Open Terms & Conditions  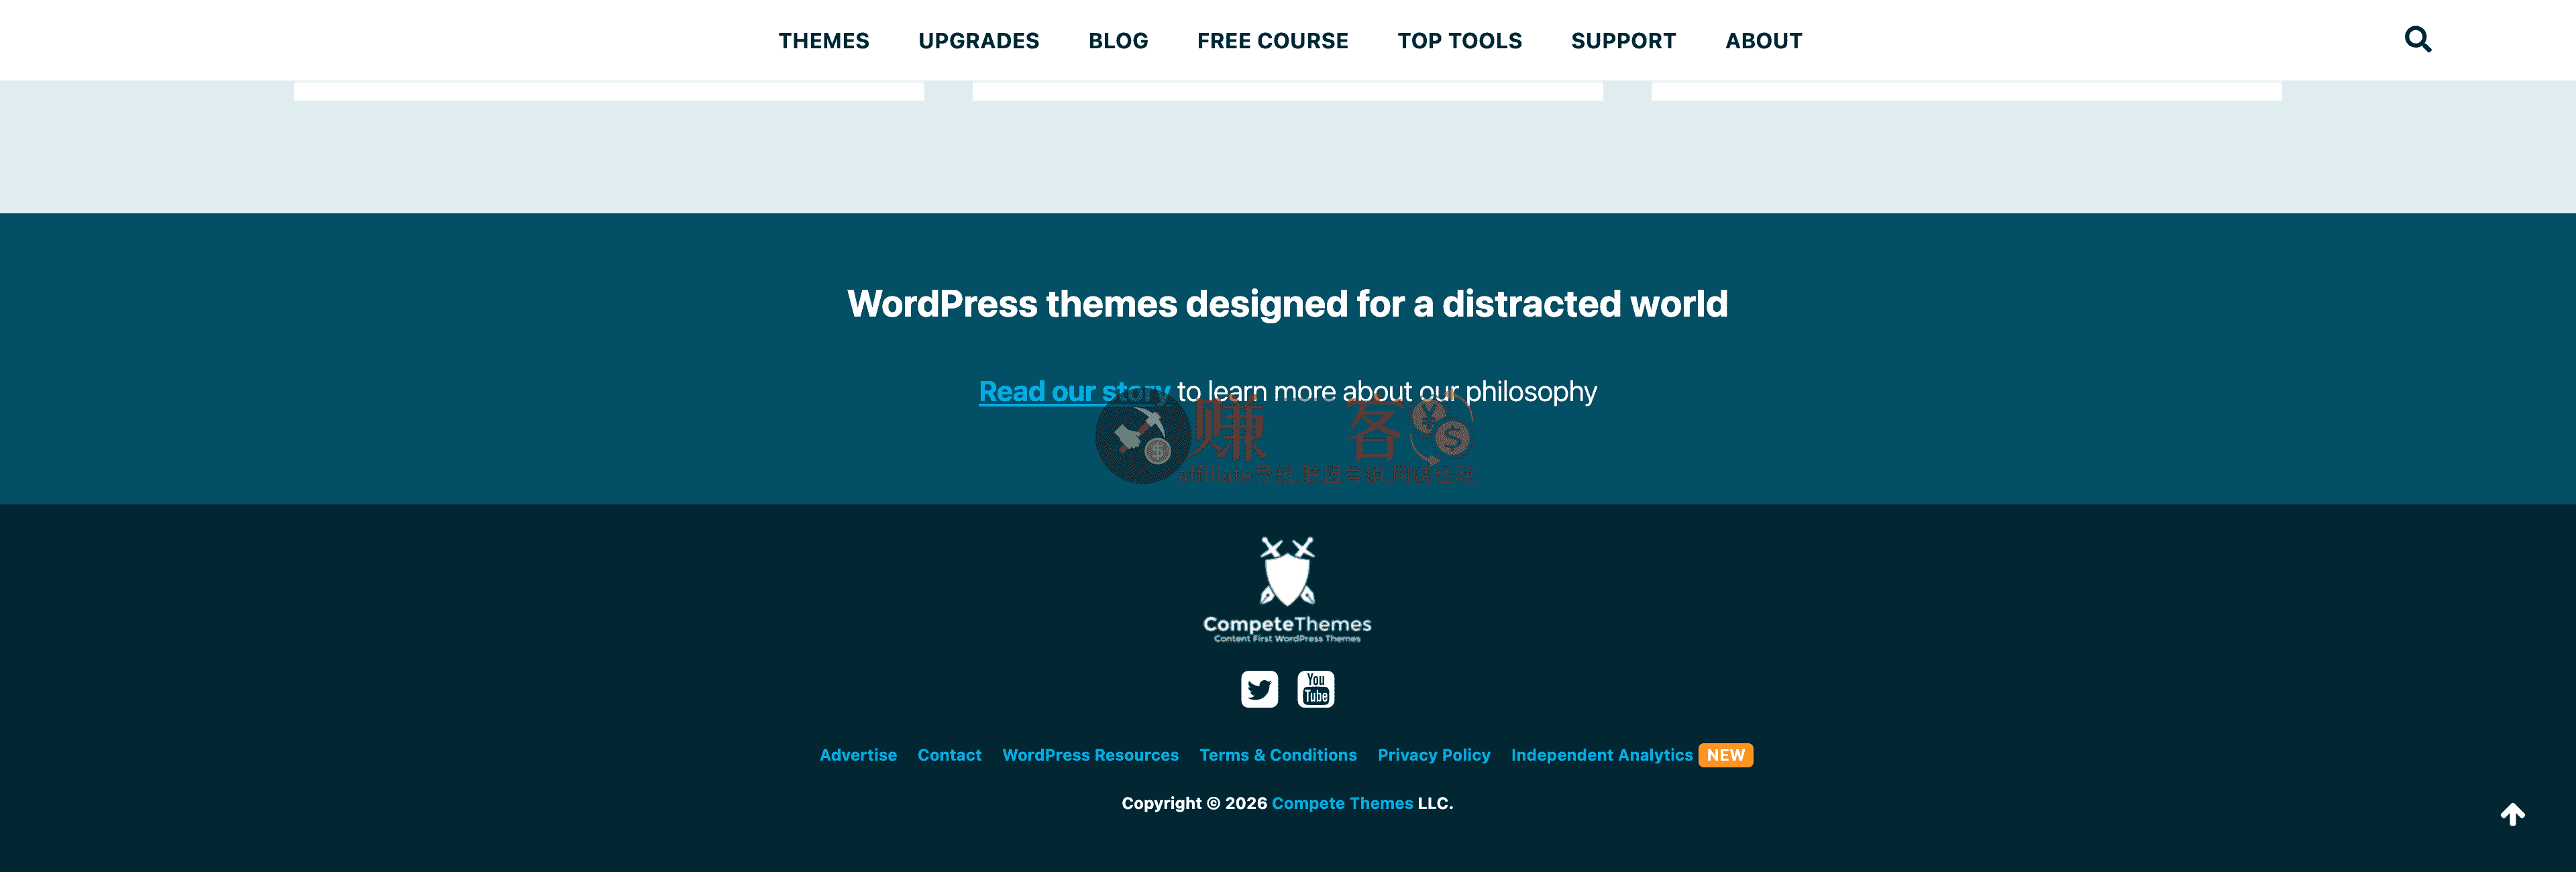1278,755
